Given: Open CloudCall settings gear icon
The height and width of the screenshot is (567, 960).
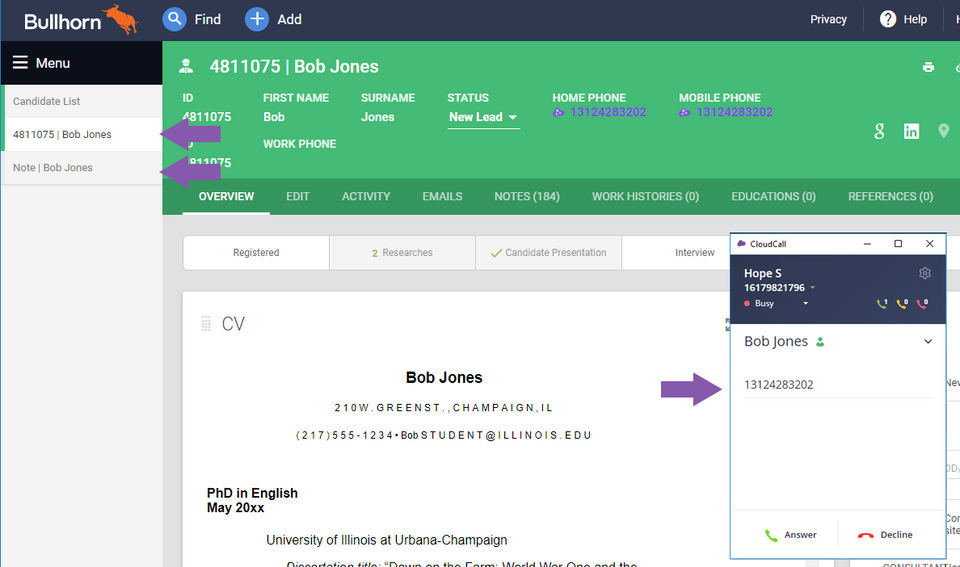Looking at the screenshot, I should point(924,273).
